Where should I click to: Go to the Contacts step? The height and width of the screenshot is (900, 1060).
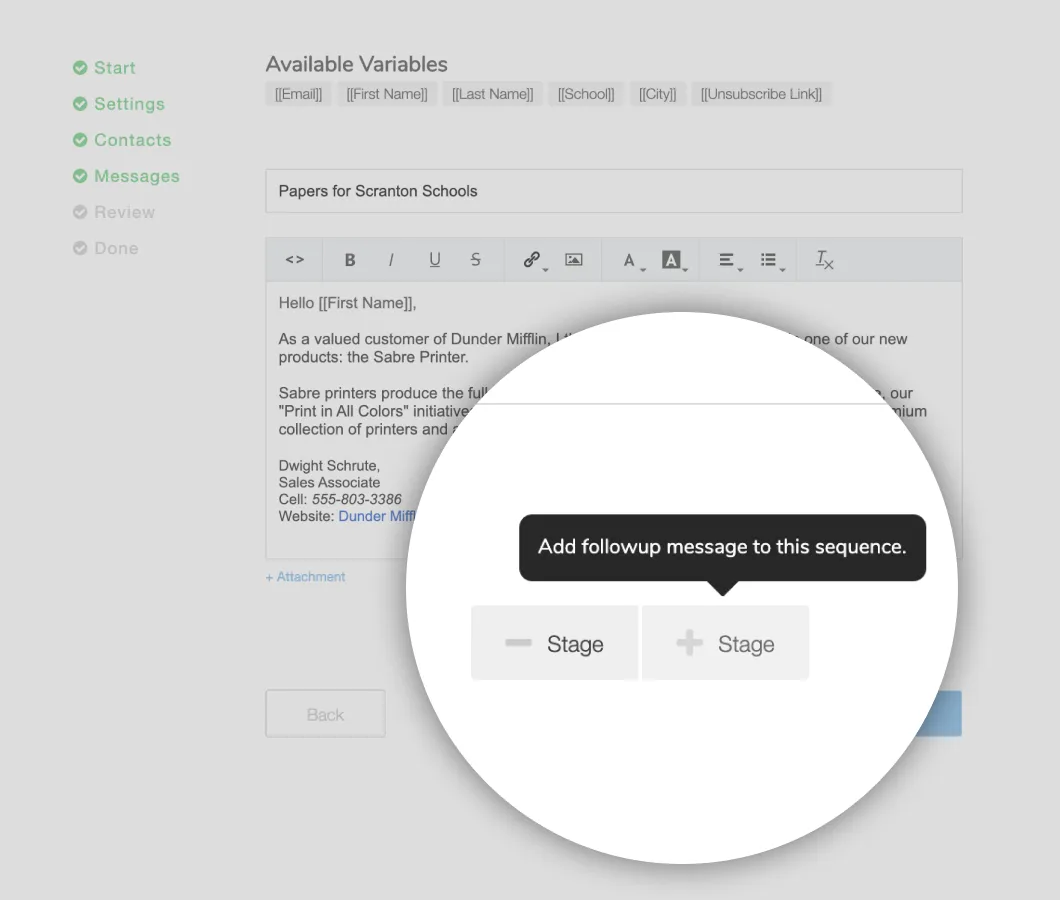(x=122, y=140)
